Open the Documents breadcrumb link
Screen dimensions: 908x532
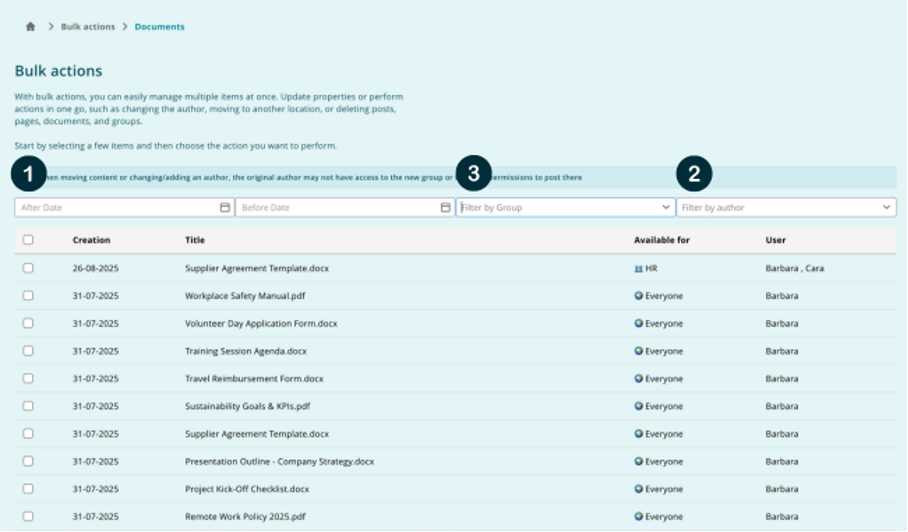coord(159,27)
